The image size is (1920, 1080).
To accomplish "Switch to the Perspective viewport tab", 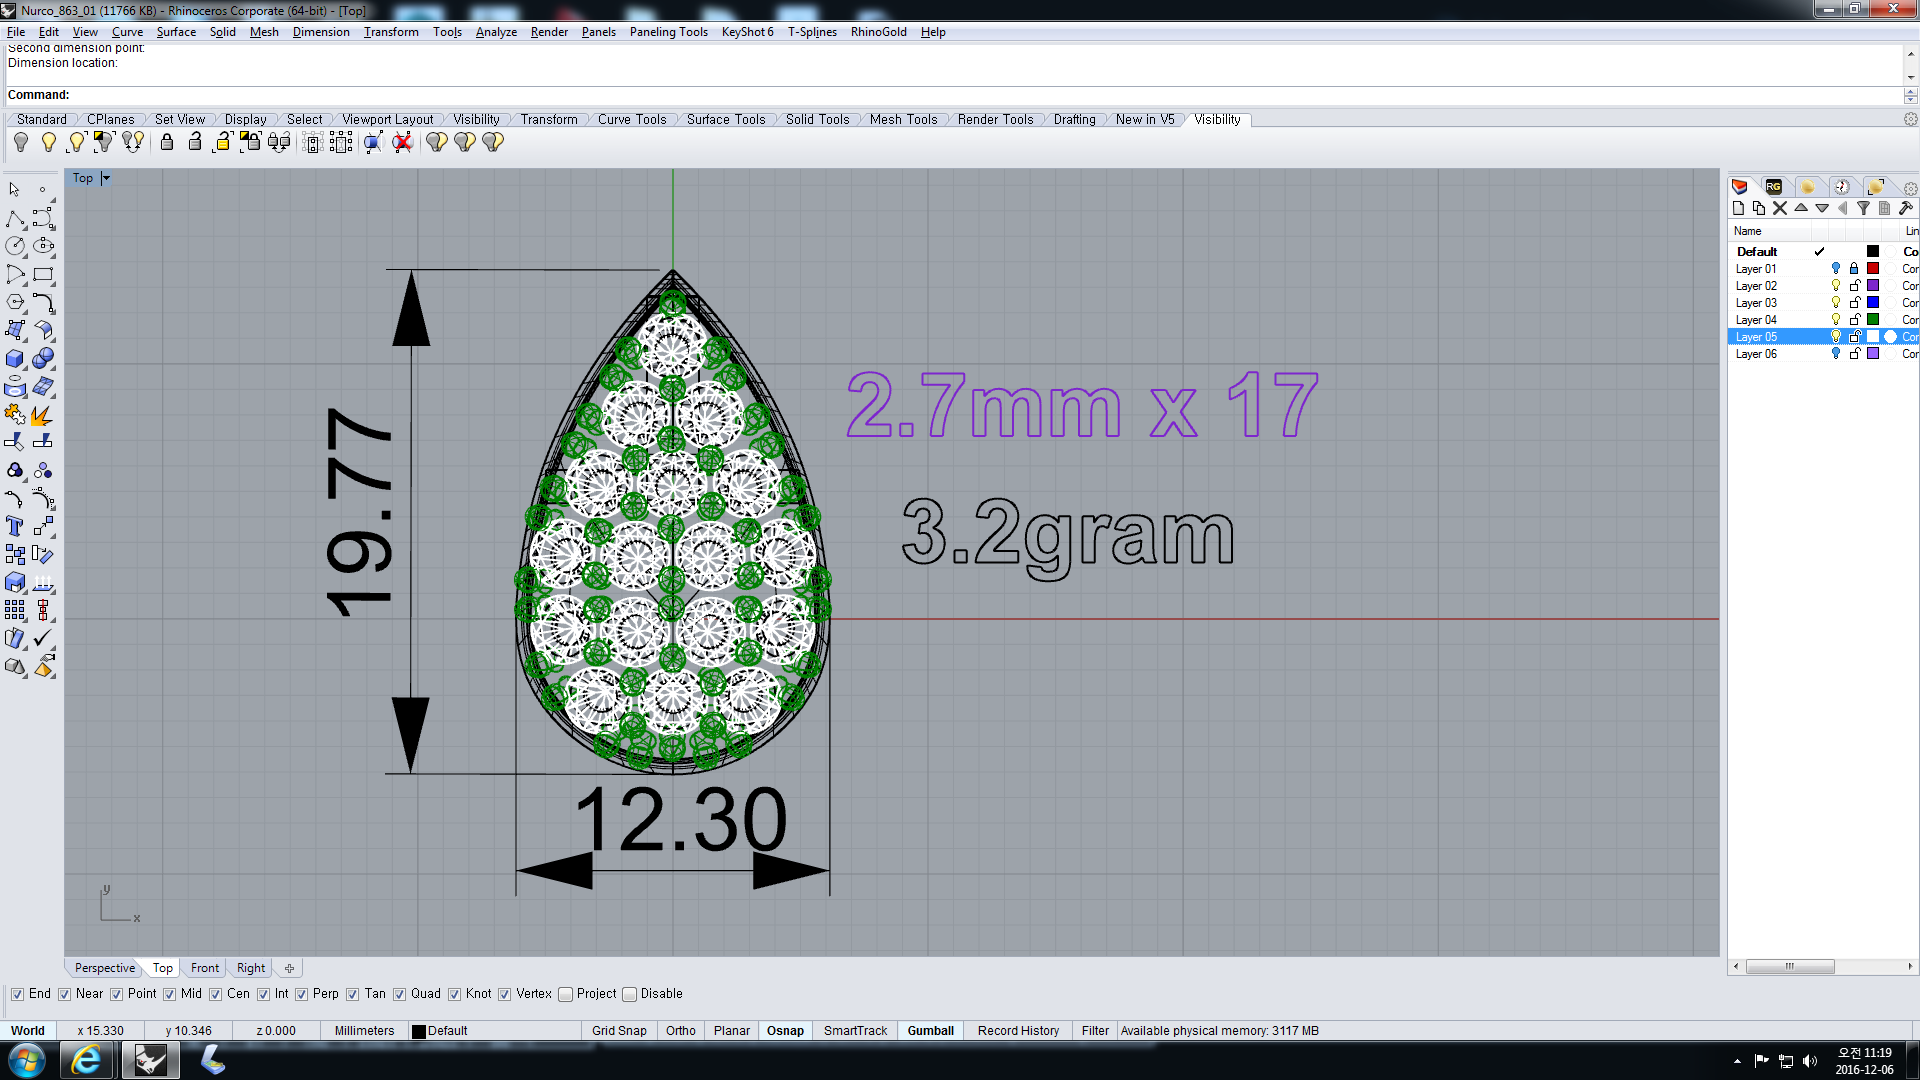I will click(x=104, y=968).
